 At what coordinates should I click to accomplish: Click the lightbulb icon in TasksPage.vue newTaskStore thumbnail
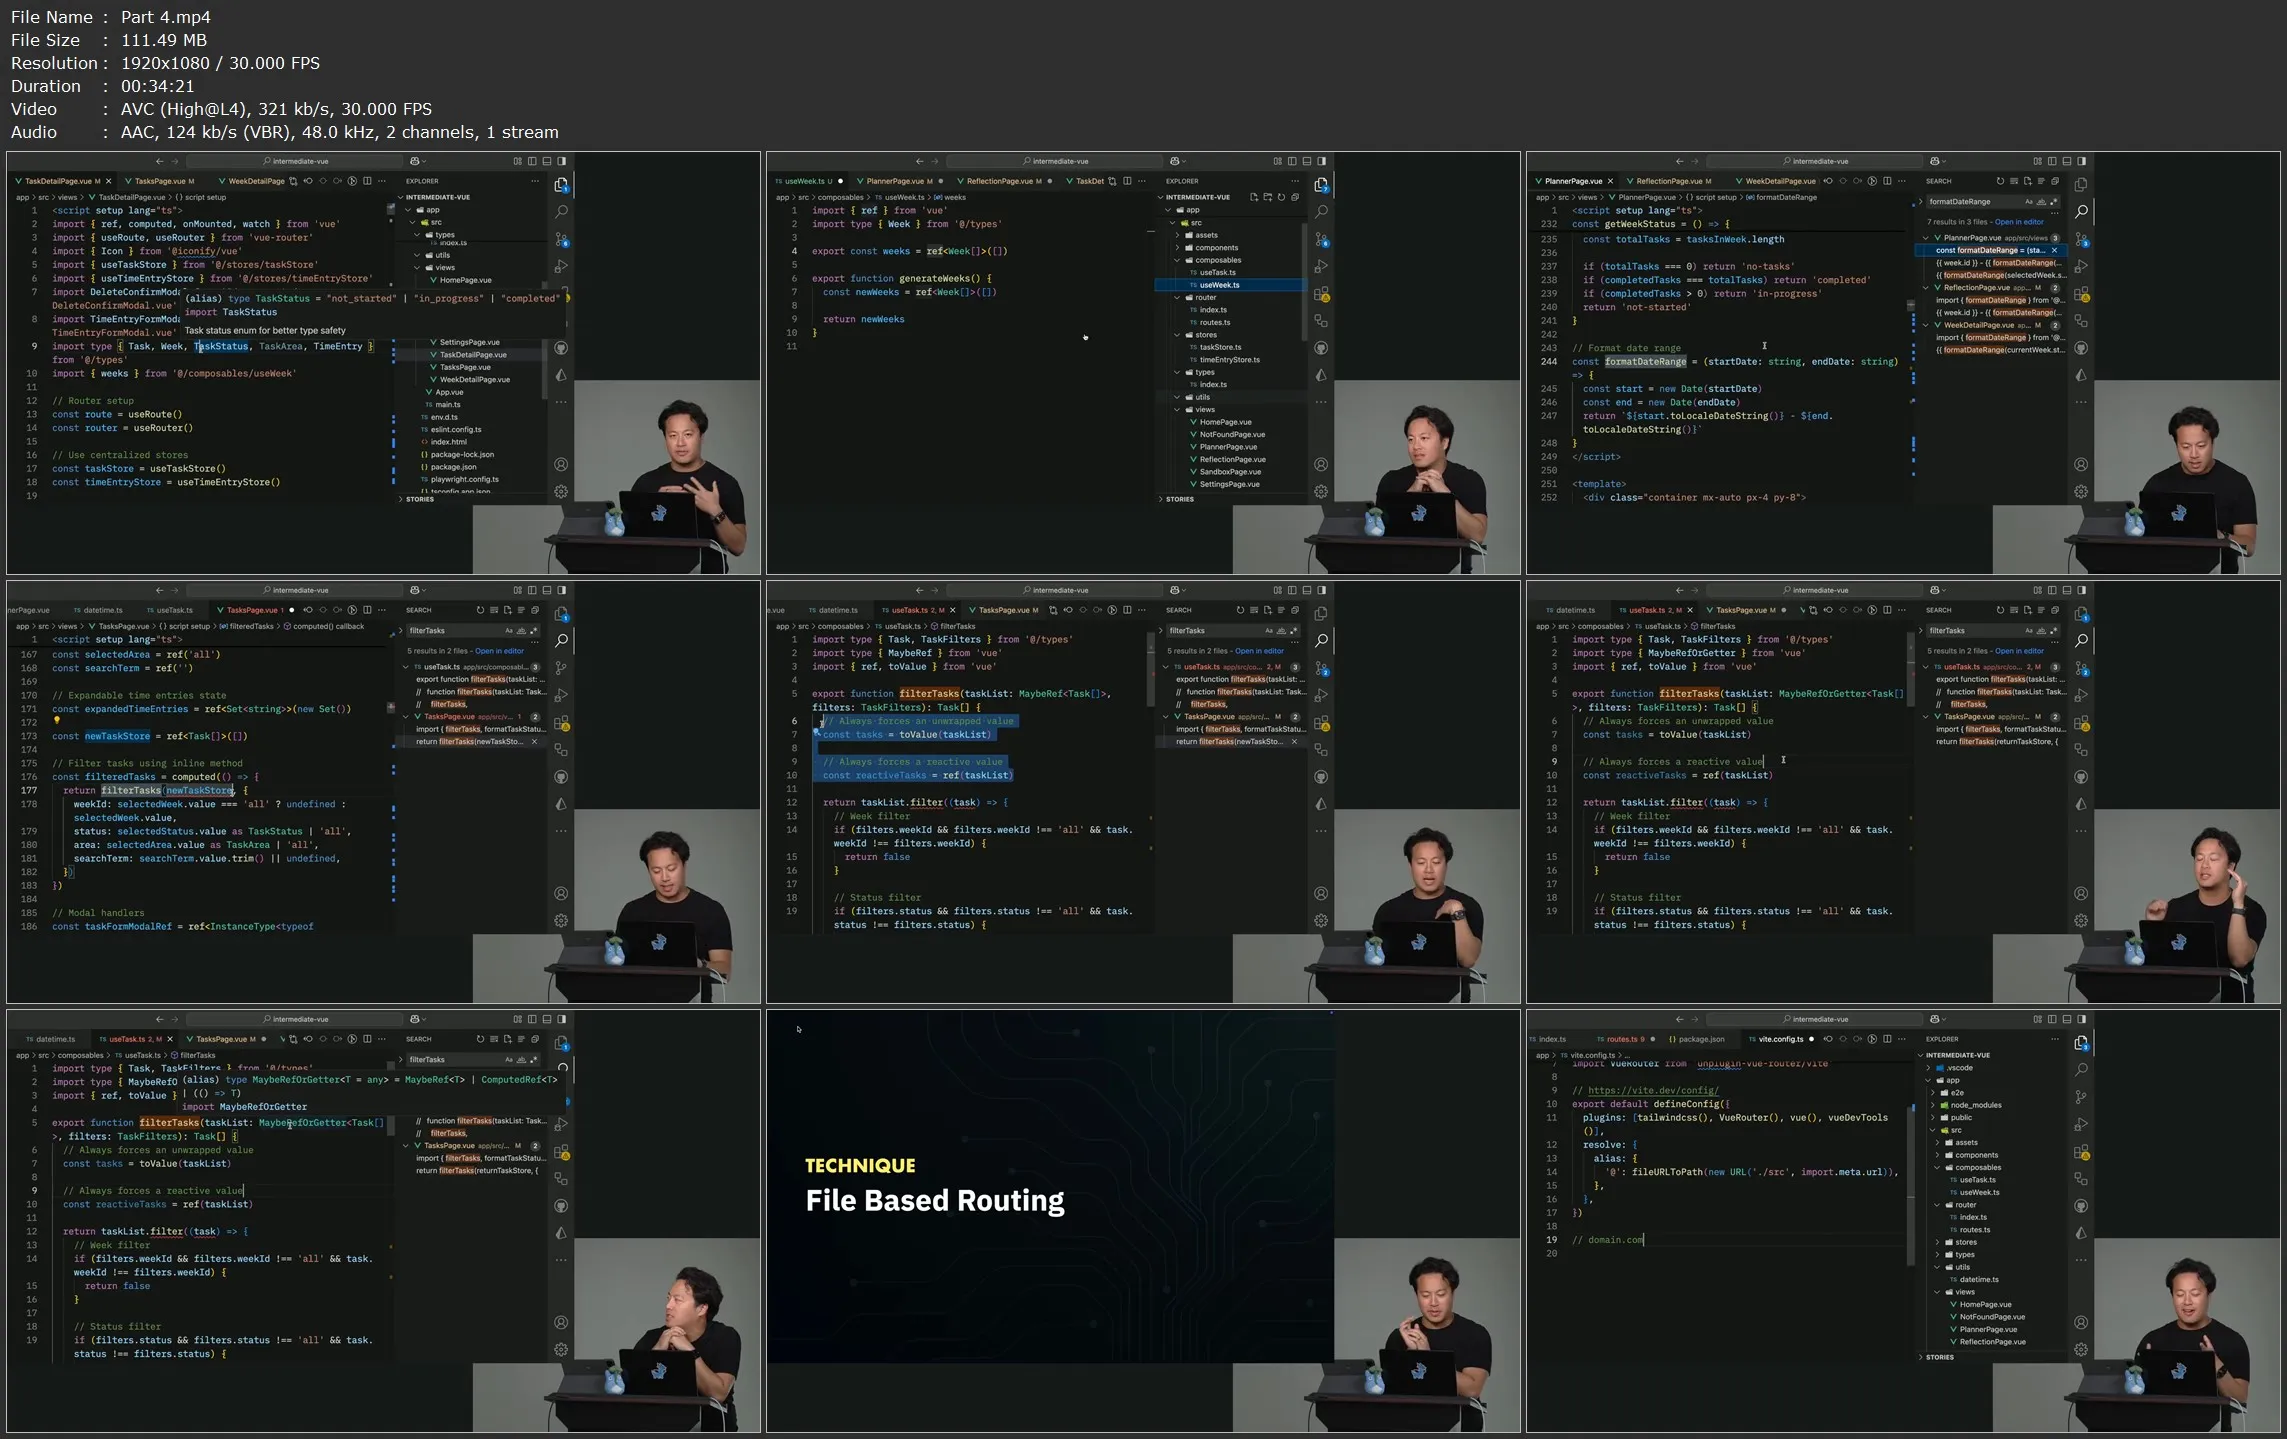[x=57, y=720]
